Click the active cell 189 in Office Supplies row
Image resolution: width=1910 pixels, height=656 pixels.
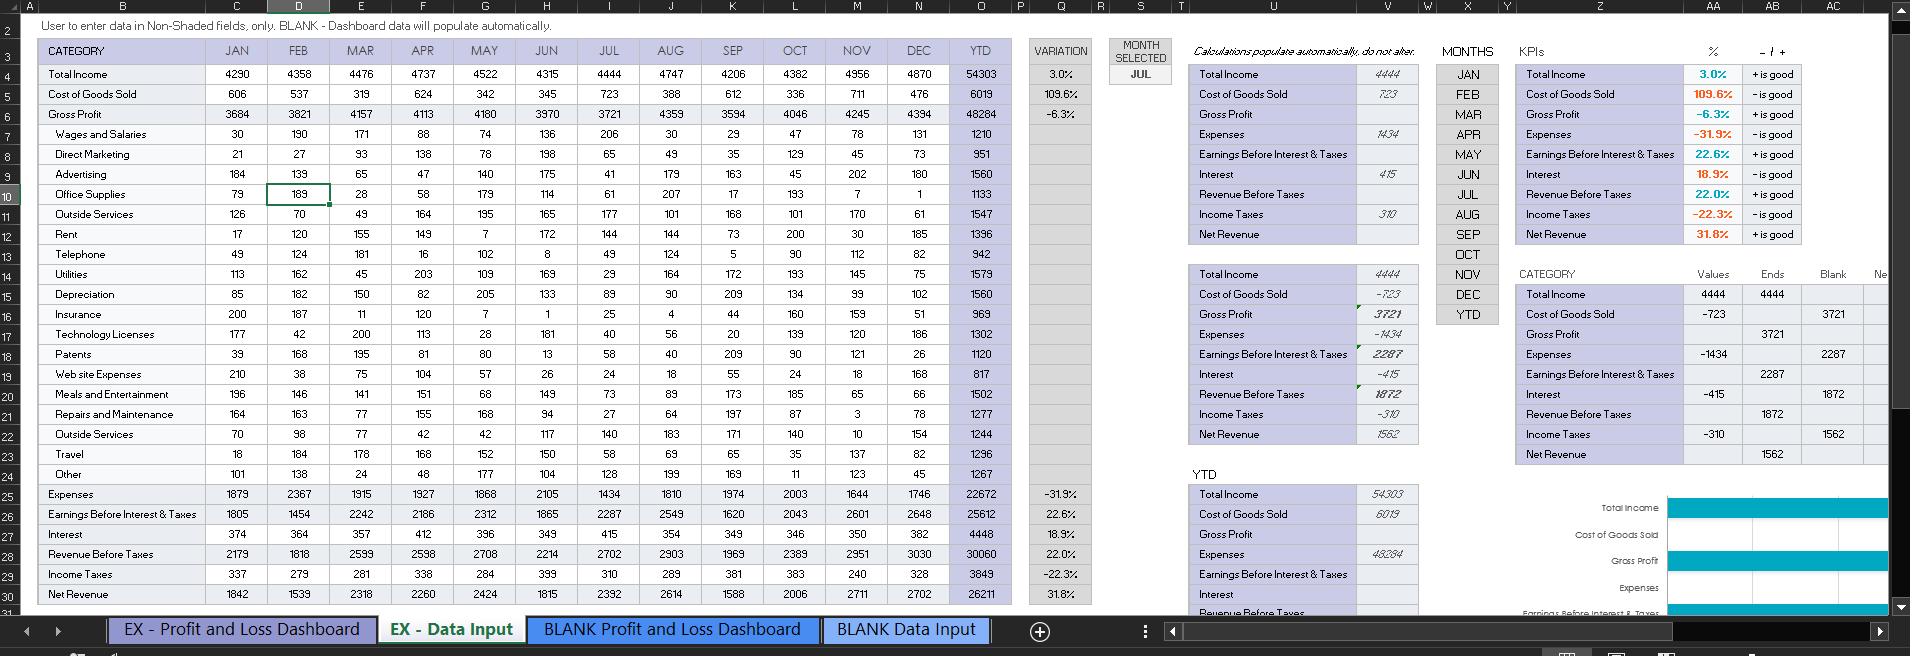pos(299,194)
